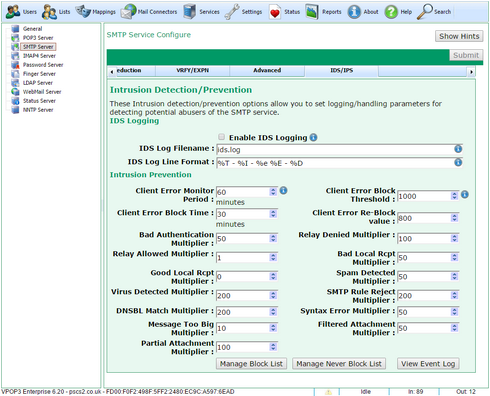Adjust Client Error Monitor Period spinner
The image size is (490, 396).
tap(273, 191)
